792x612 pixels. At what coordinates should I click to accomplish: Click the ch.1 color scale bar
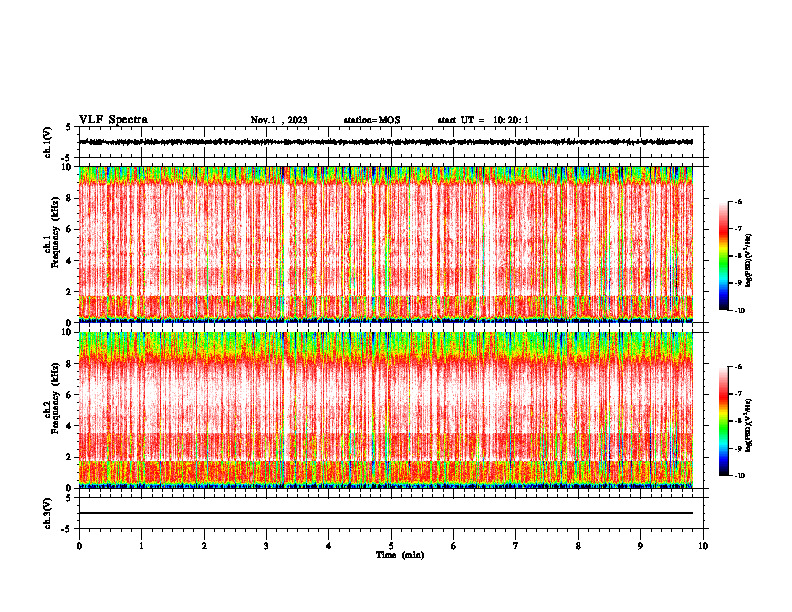click(723, 256)
